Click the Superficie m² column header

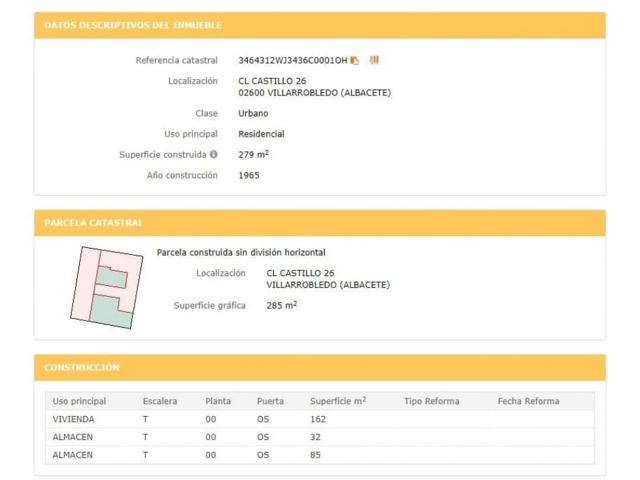coord(338,401)
